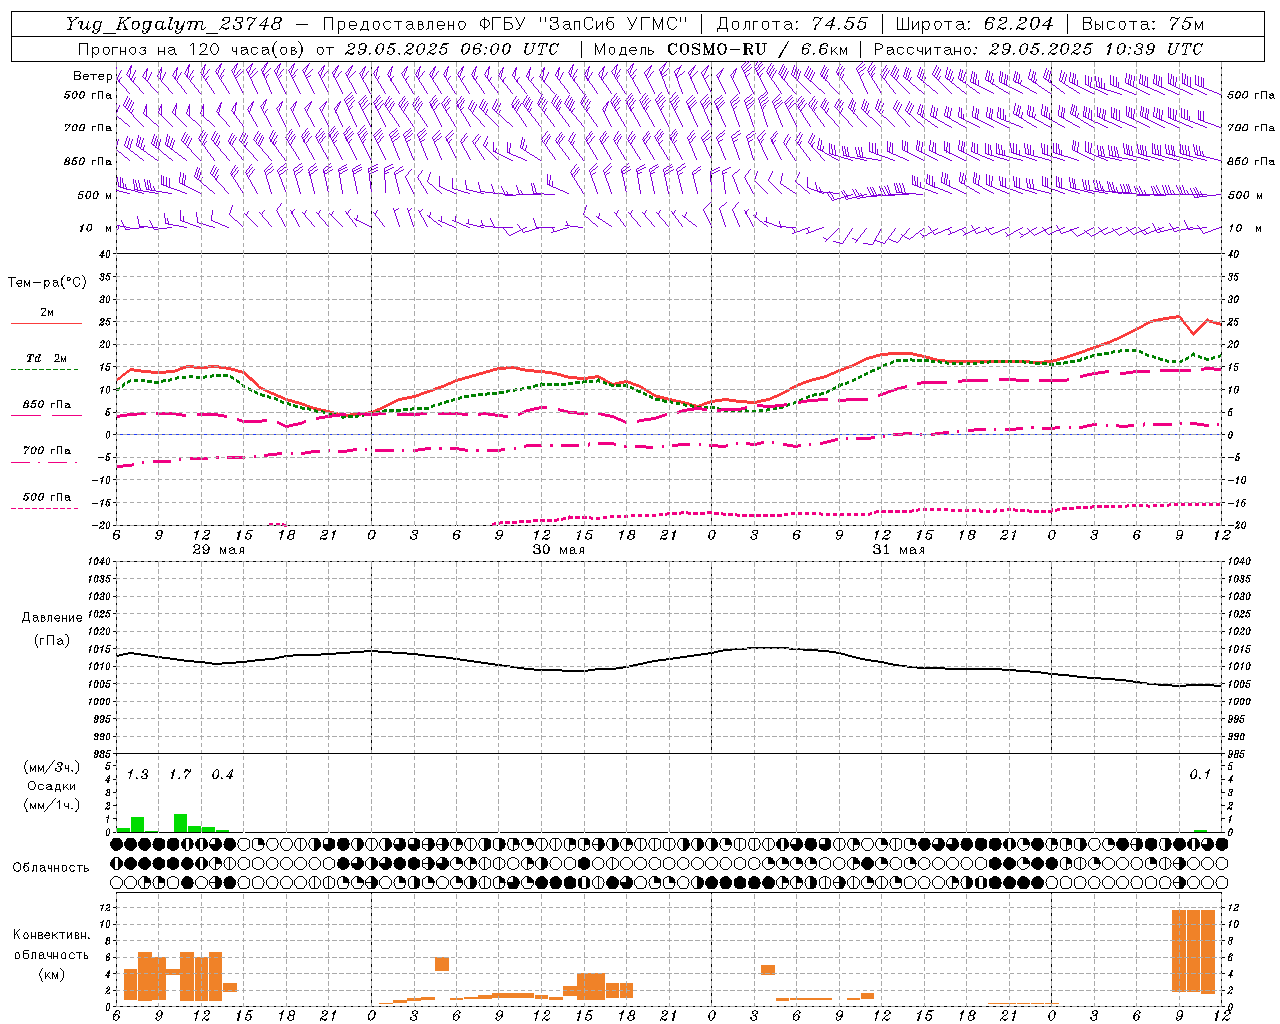Click the Осадки label
This screenshot has height=1024, width=1280.
point(51,786)
